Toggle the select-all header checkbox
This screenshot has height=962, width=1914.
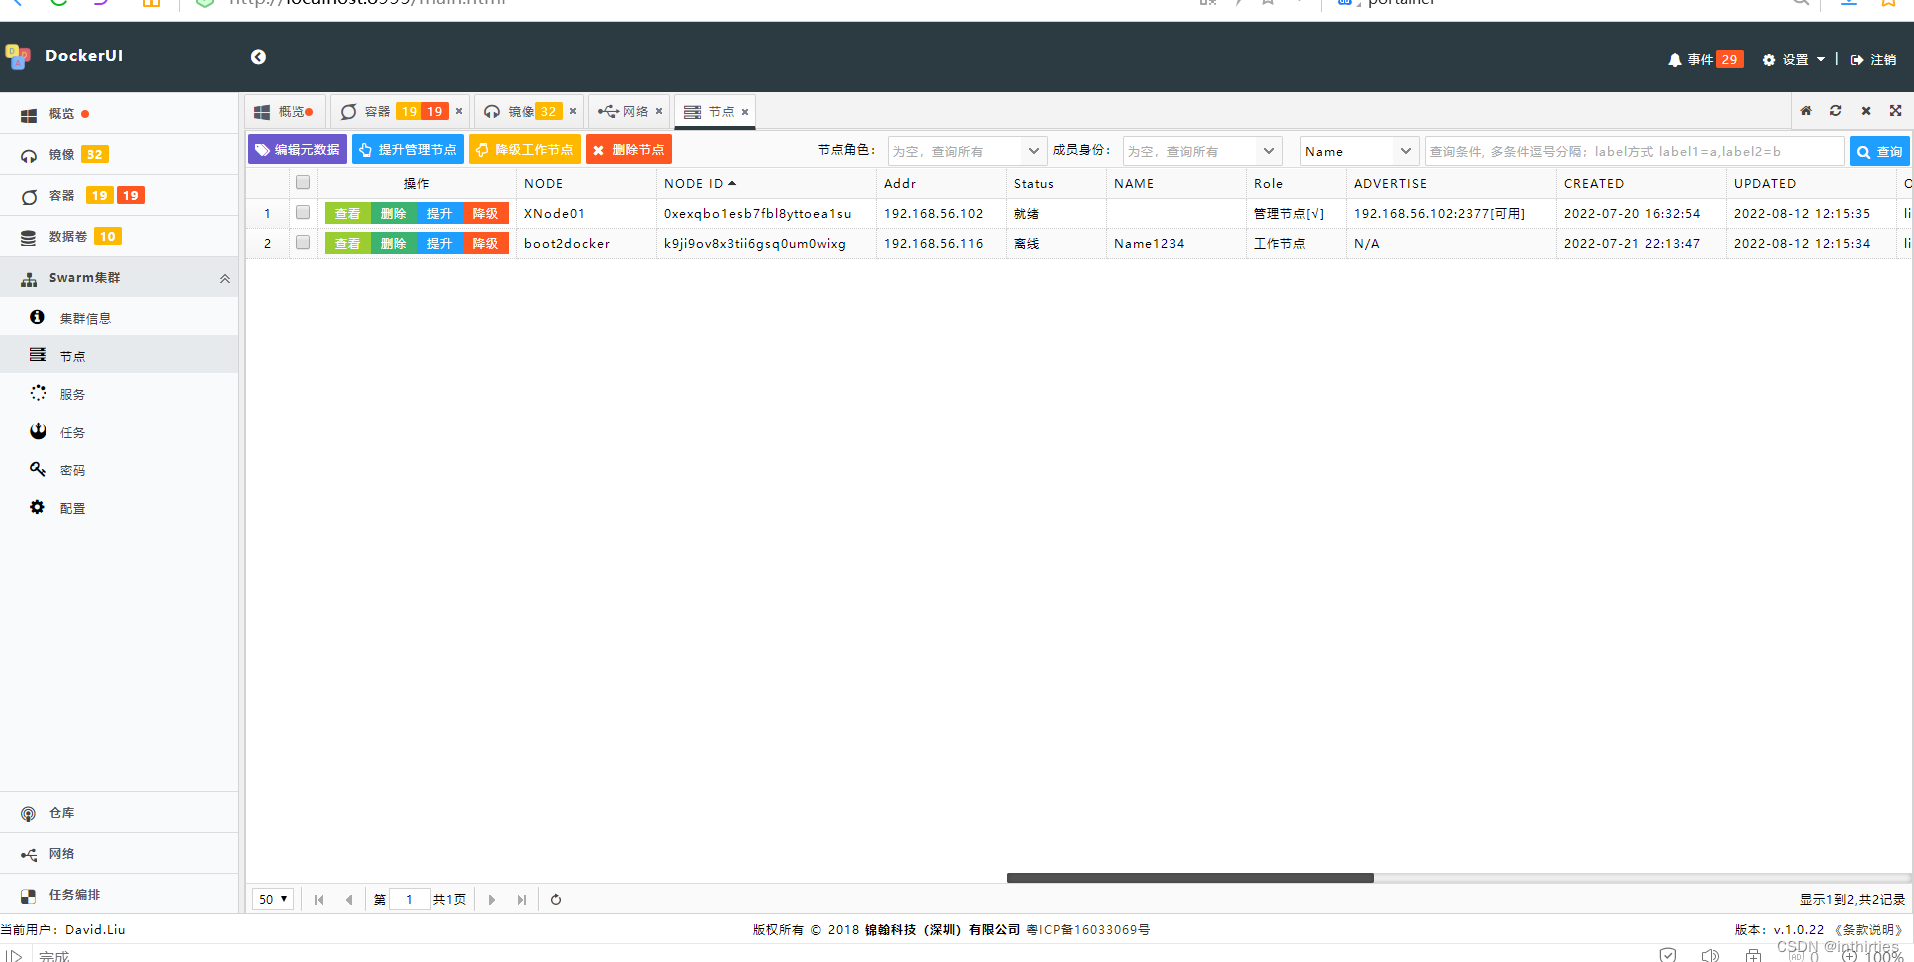tap(303, 182)
